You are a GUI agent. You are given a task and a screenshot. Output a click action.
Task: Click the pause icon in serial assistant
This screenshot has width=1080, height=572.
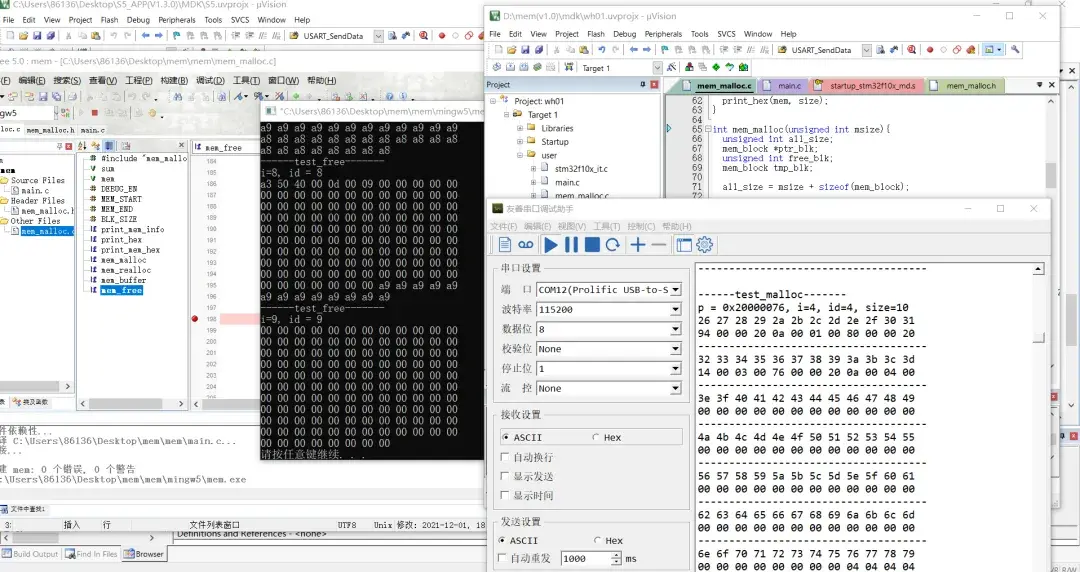click(571, 245)
